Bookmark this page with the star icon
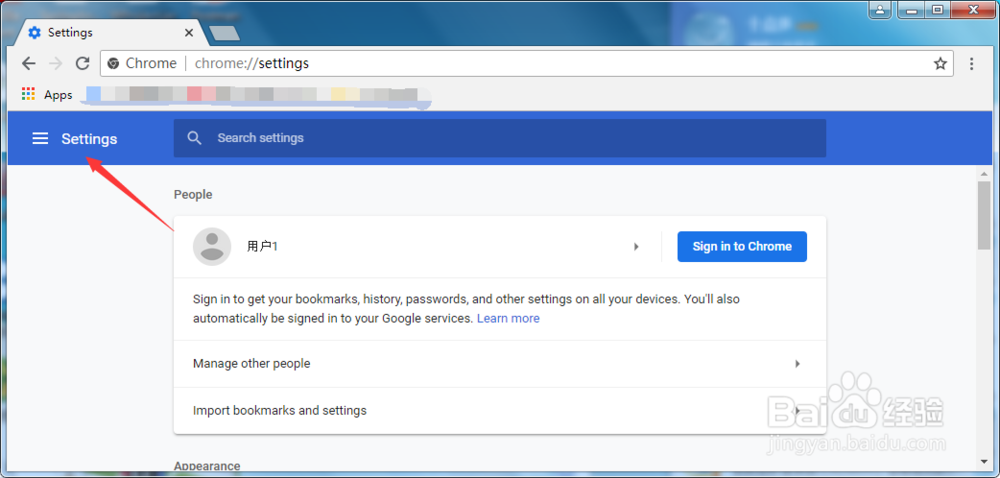The height and width of the screenshot is (478, 1000). (940, 63)
